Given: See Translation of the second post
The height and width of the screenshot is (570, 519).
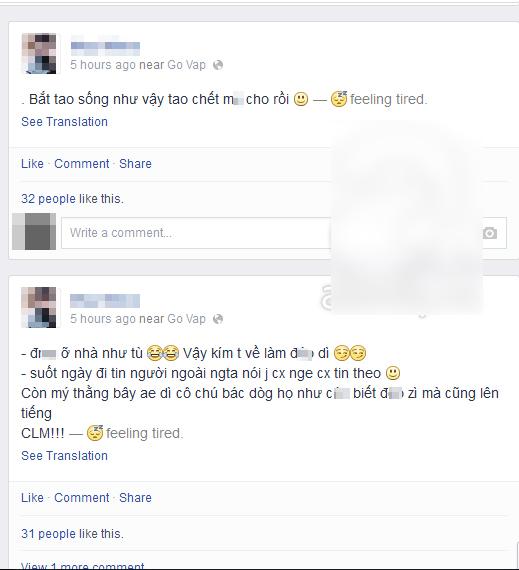Looking at the screenshot, I should pyautogui.click(x=64, y=456).
